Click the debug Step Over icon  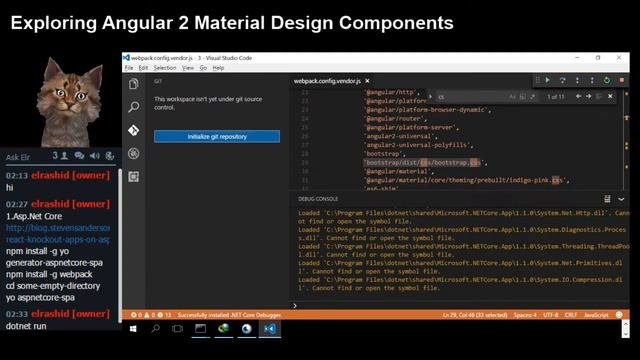tap(562, 80)
